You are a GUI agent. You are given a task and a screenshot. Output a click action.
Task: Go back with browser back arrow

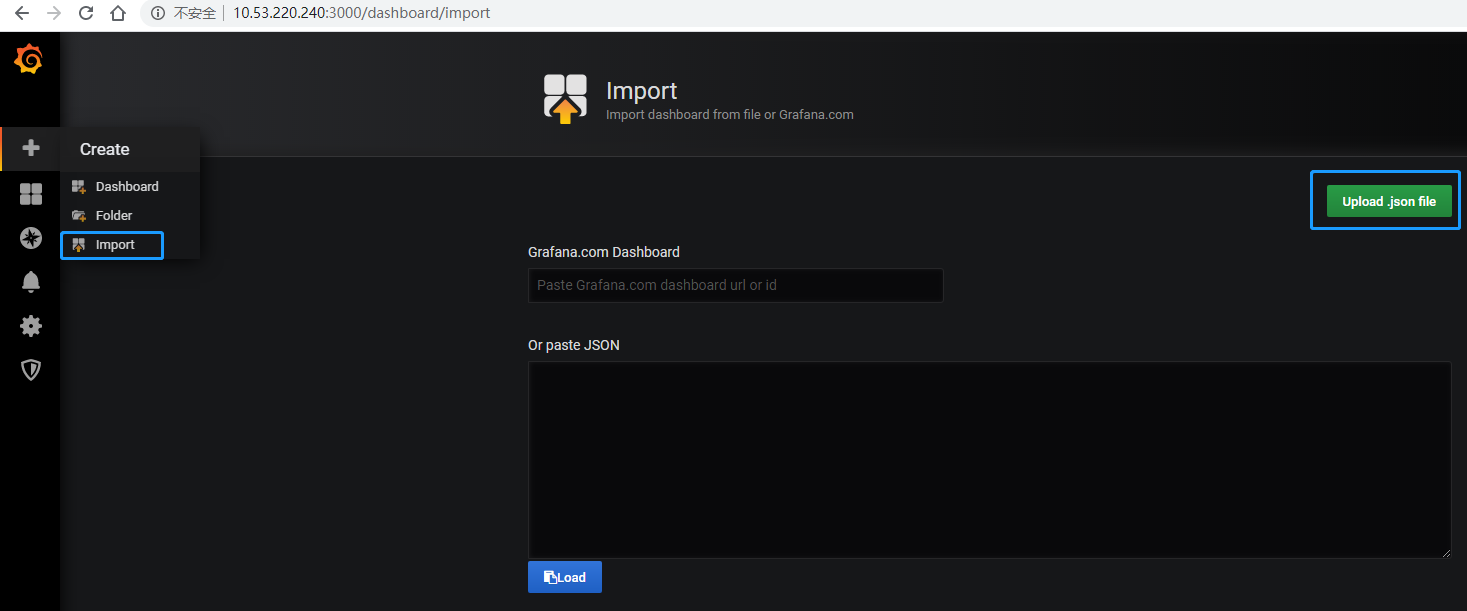22,14
